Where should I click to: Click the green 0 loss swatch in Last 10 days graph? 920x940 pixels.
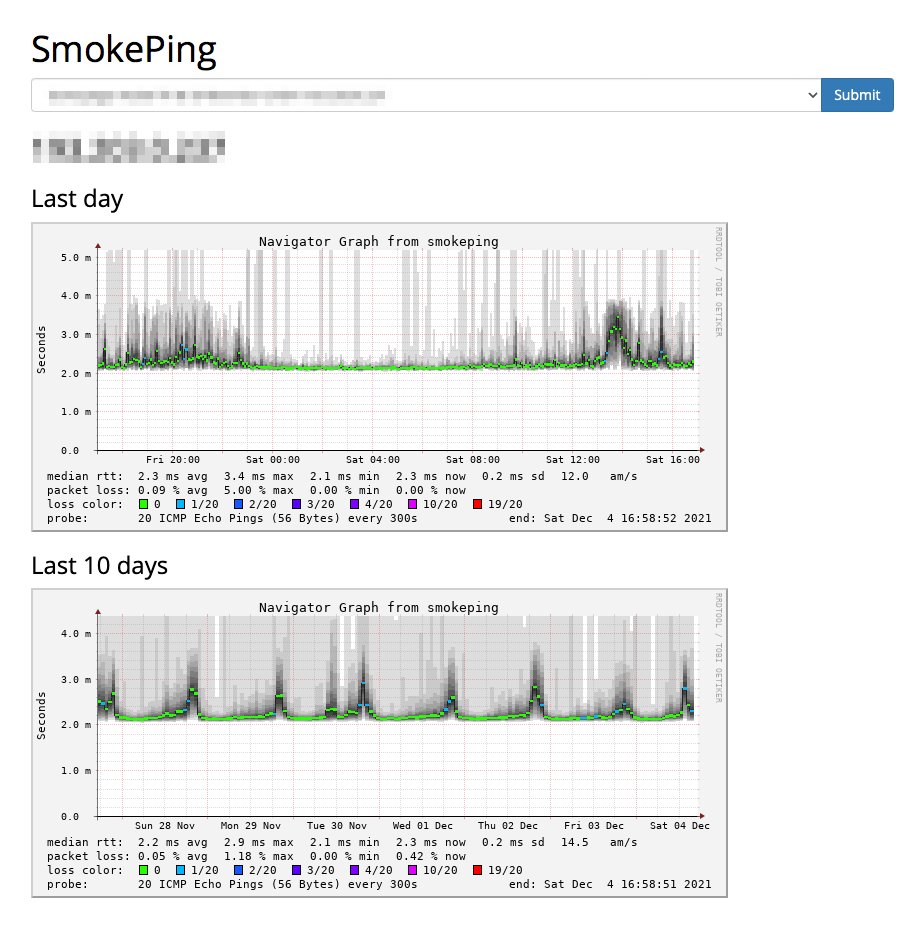tap(144, 870)
